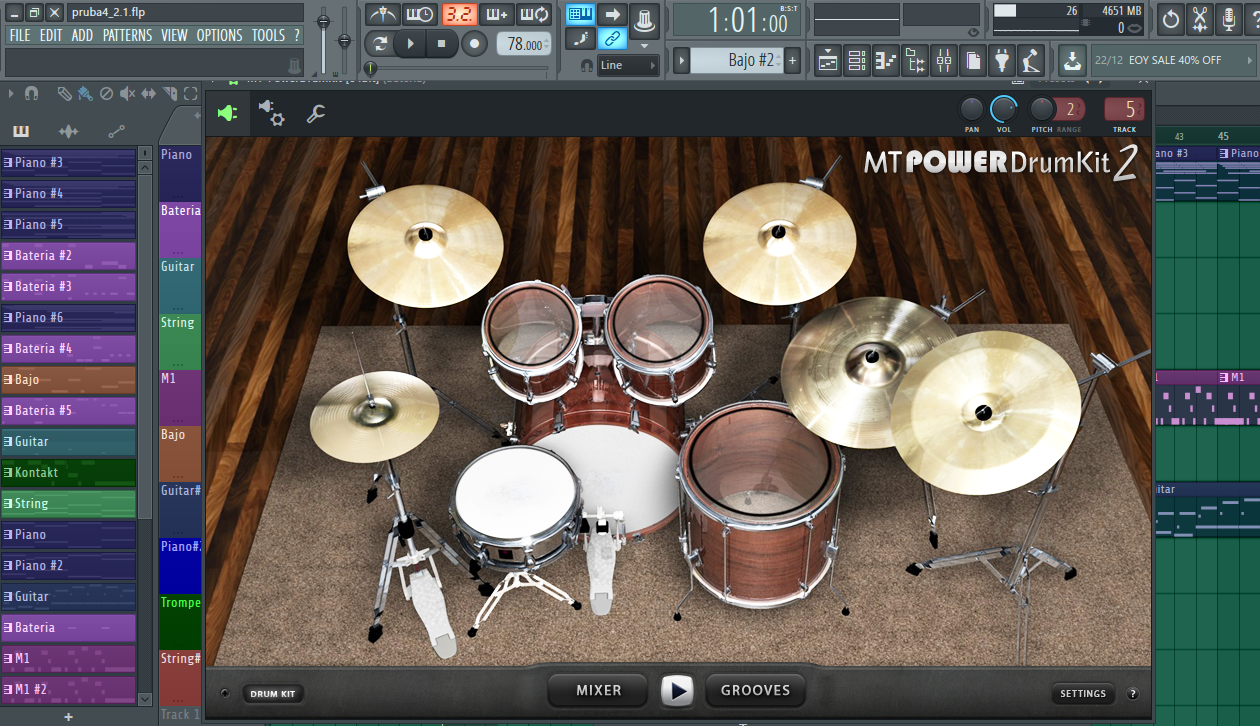1260x726 pixels.
Task: Click the plugin PAN knob
Action: [x=972, y=109]
